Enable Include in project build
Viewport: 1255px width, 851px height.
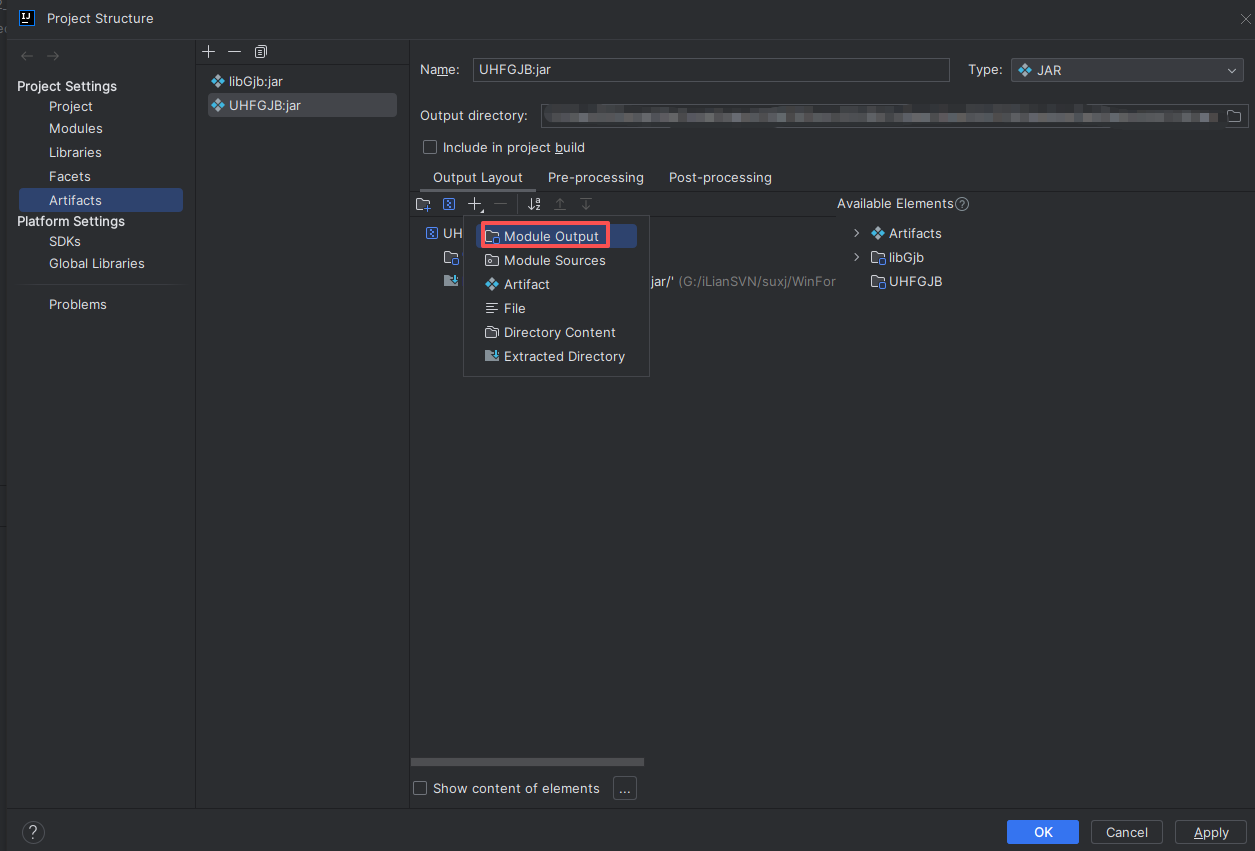click(430, 147)
